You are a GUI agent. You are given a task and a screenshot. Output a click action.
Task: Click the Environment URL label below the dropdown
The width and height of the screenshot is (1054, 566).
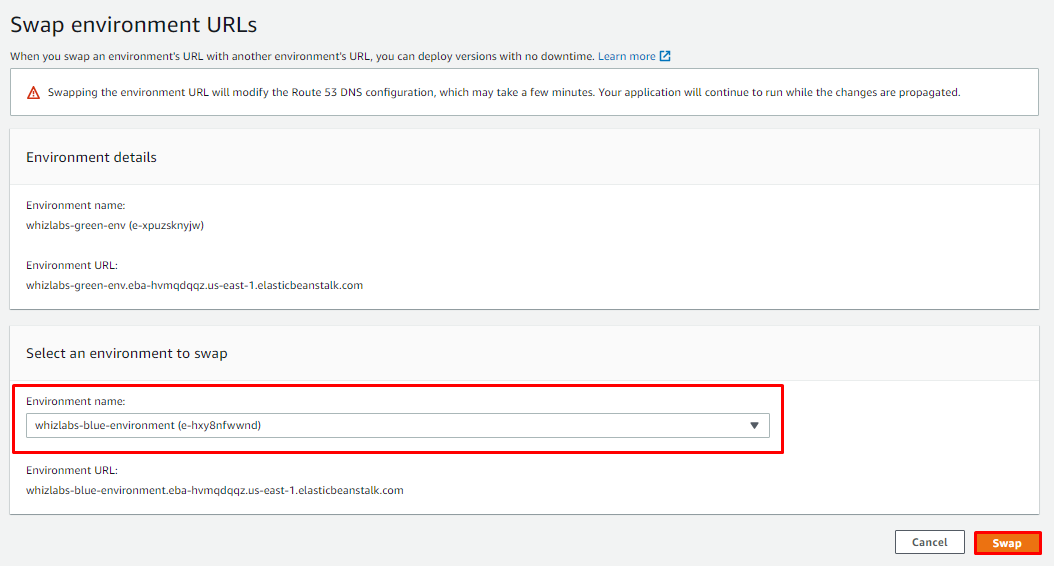point(72,471)
